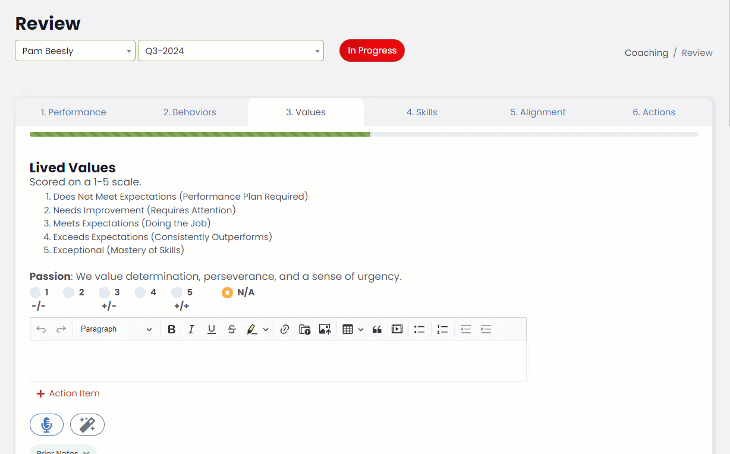Select score 1 for Passion
This screenshot has height=454, width=730.
coord(36,293)
